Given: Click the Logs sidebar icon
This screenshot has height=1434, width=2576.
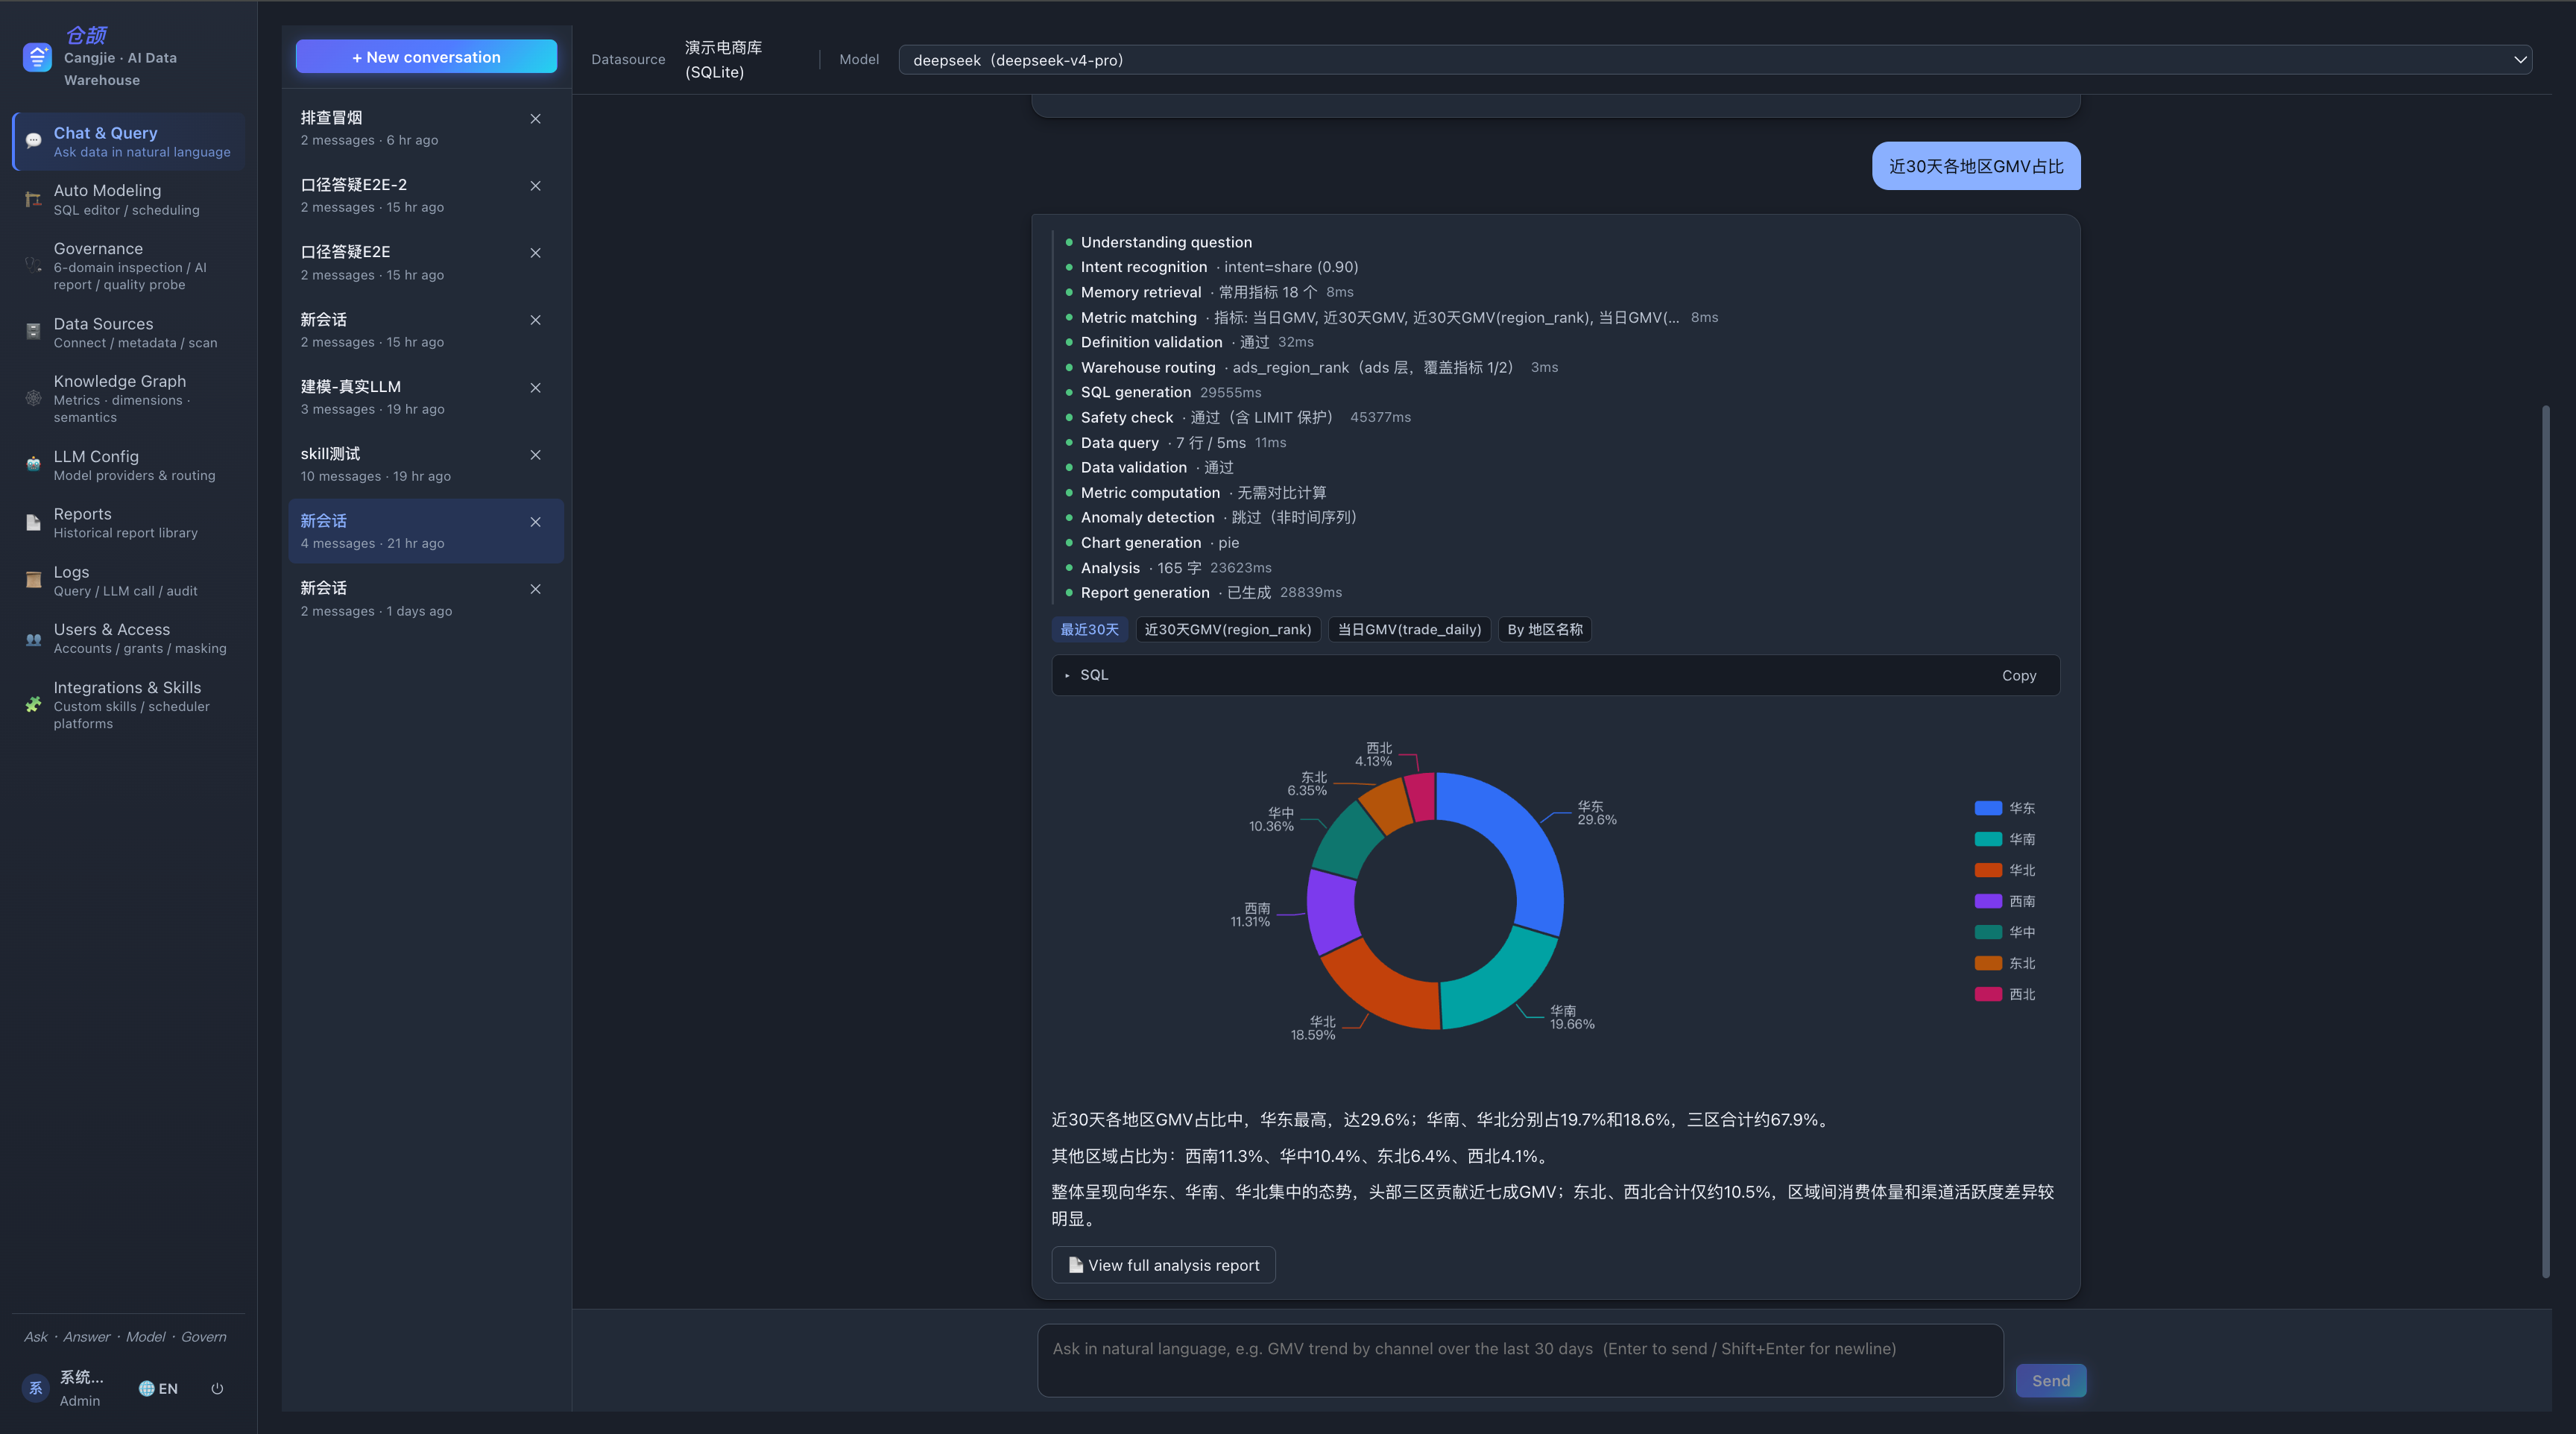Looking at the screenshot, I should 33,580.
